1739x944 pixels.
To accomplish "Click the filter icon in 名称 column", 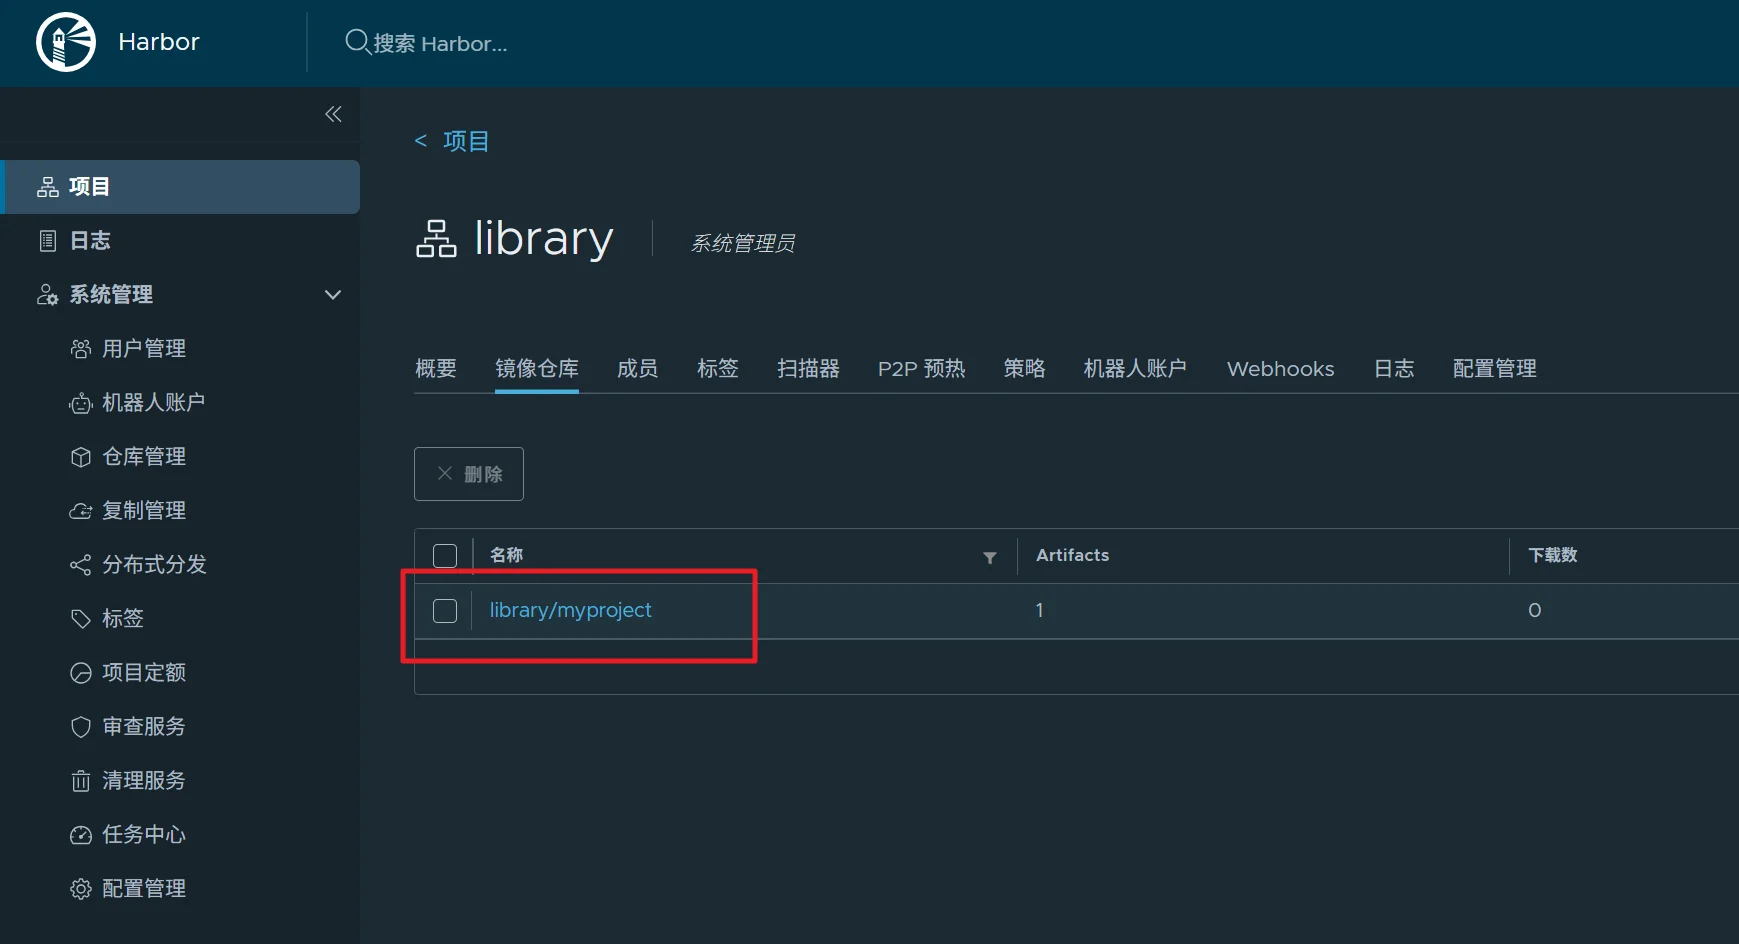I will pyautogui.click(x=990, y=558).
